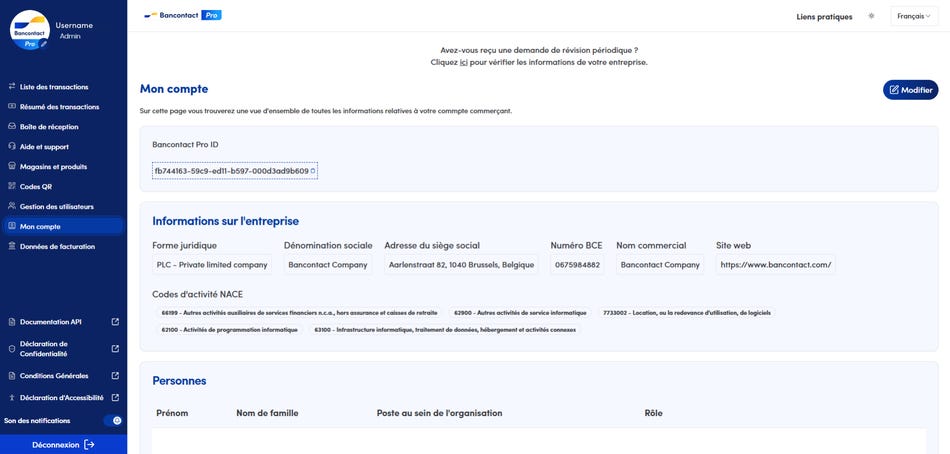Open Déclaration d'Accessibilité link

64,398
